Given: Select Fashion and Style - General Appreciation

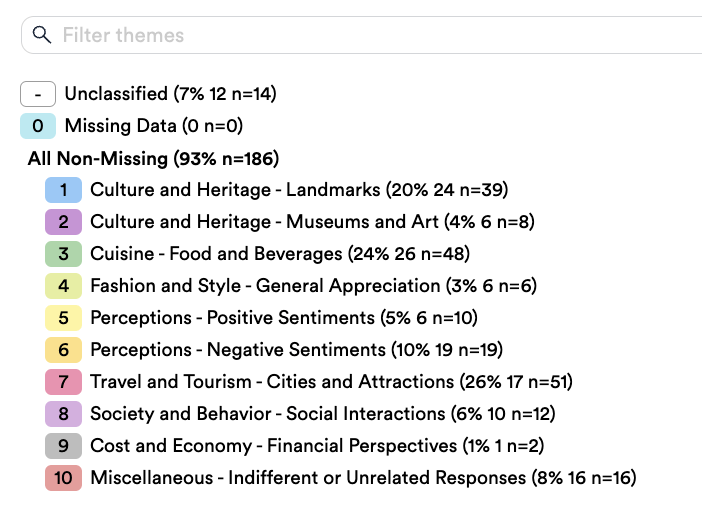Looking at the screenshot, I should (x=313, y=286).
